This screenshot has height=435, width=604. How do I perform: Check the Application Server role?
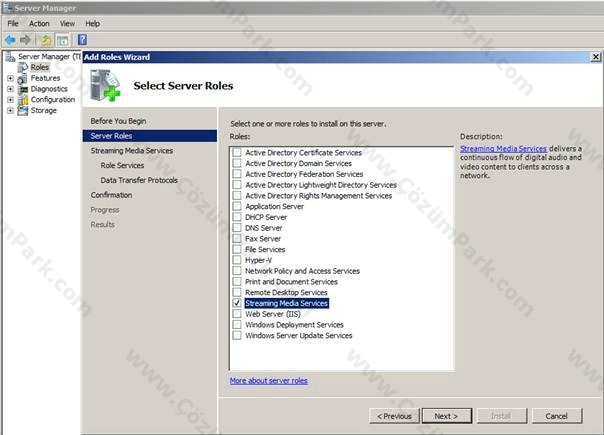[237, 207]
